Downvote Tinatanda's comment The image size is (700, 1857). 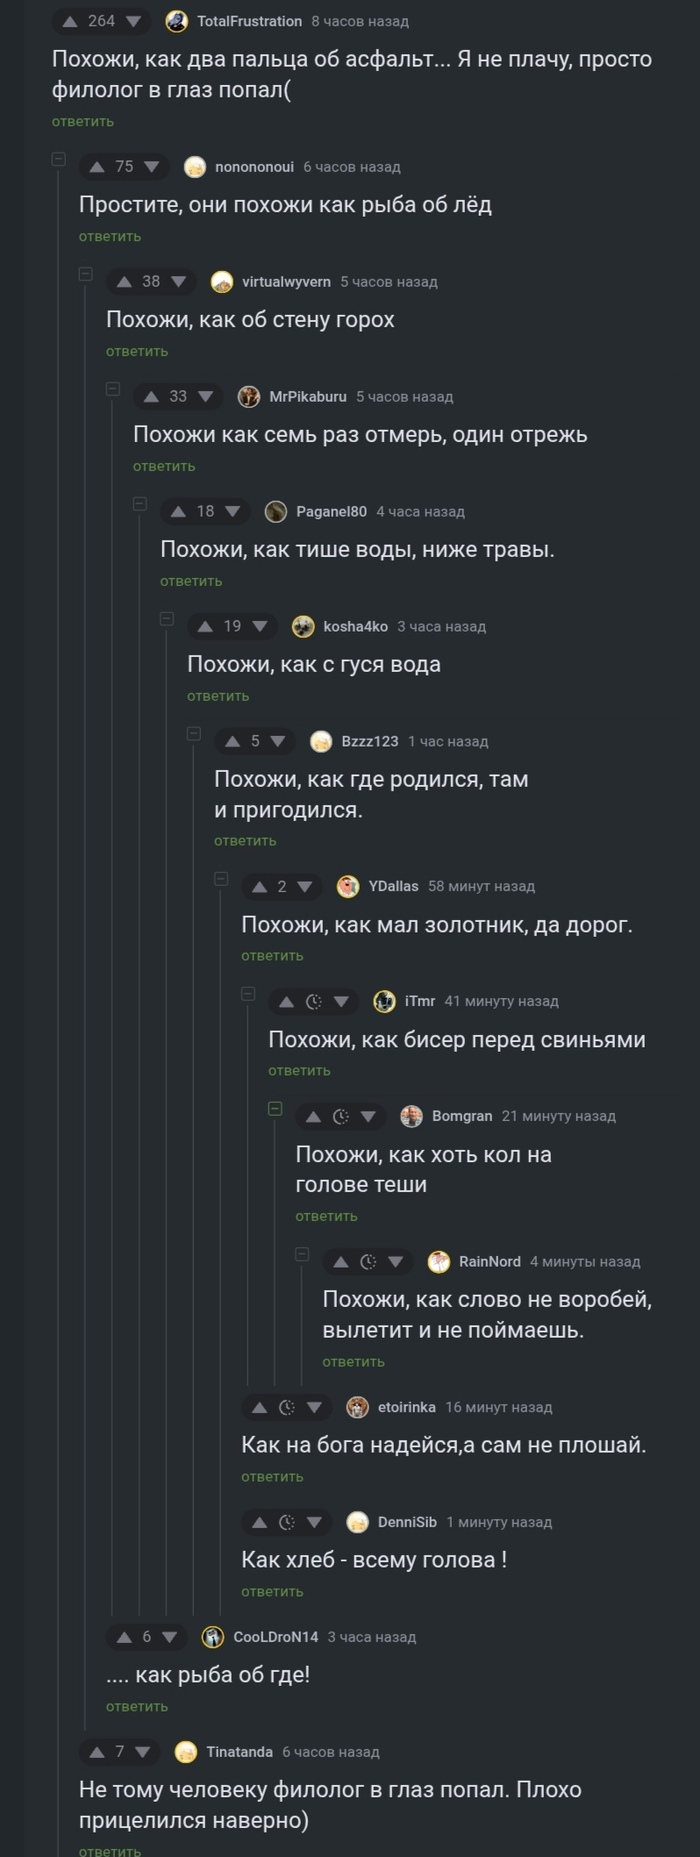pyautogui.click(x=142, y=1752)
